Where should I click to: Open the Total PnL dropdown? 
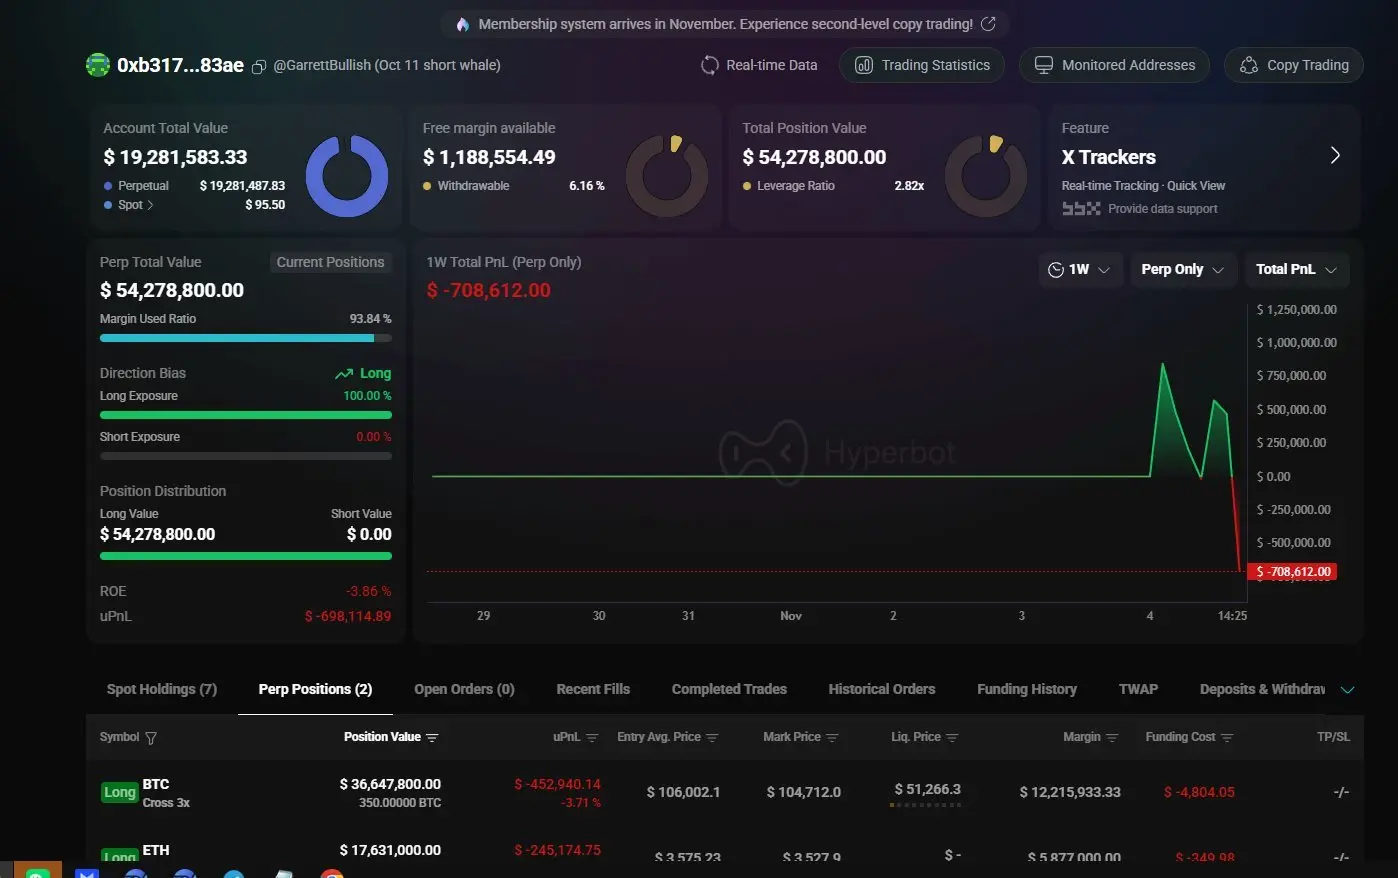(x=1297, y=269)
